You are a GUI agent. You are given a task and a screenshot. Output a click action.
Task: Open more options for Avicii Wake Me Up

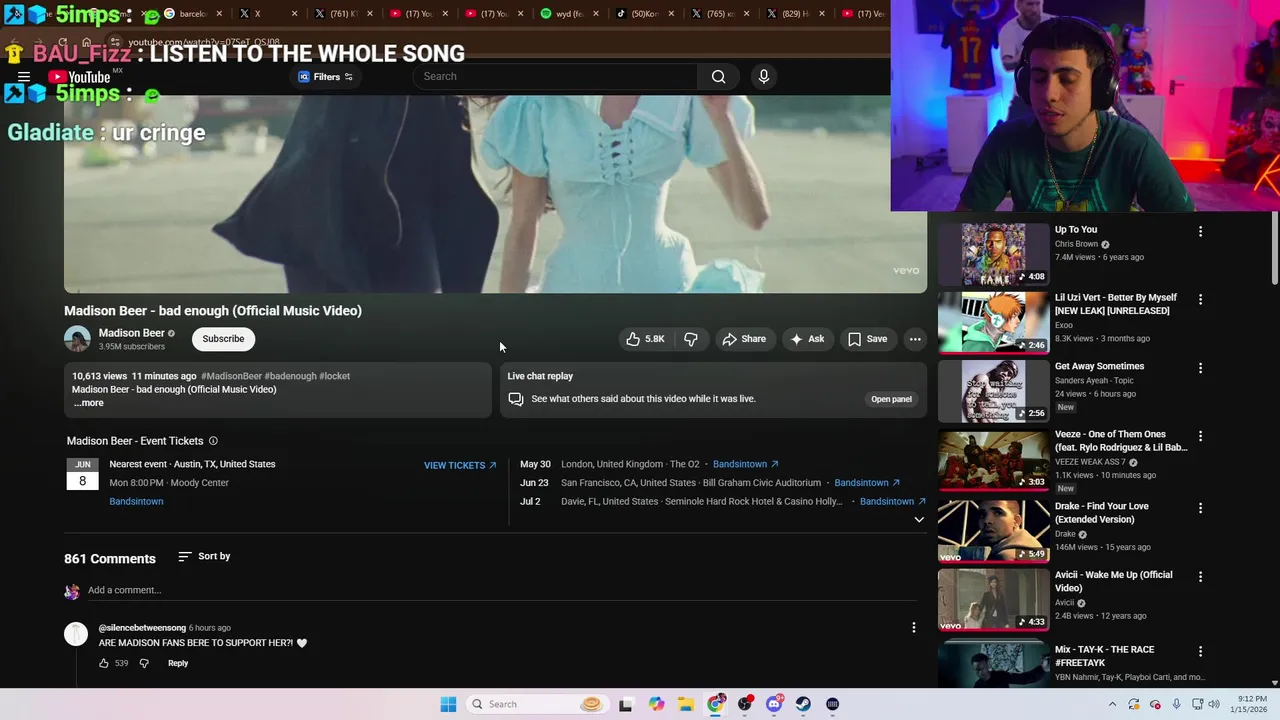point(1200,577)
